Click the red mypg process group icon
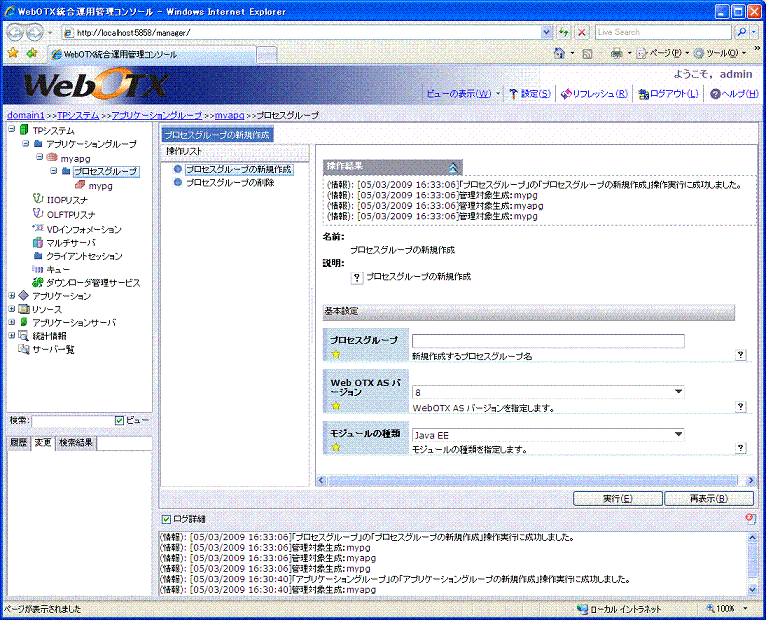766x620 pixels. 80,186
